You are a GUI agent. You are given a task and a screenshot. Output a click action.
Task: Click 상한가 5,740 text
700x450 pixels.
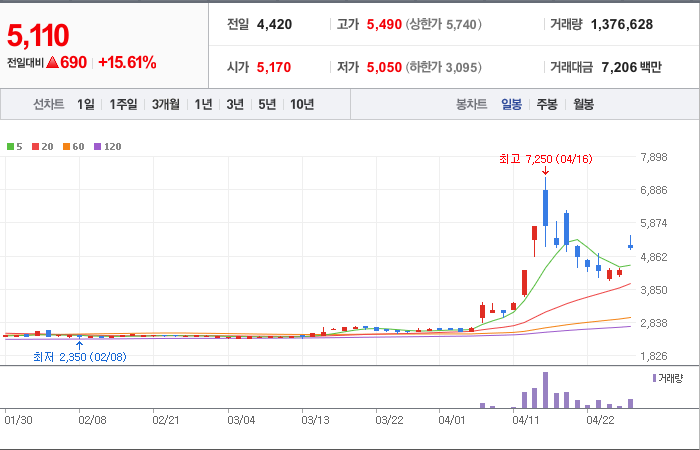tap(444, 24)
